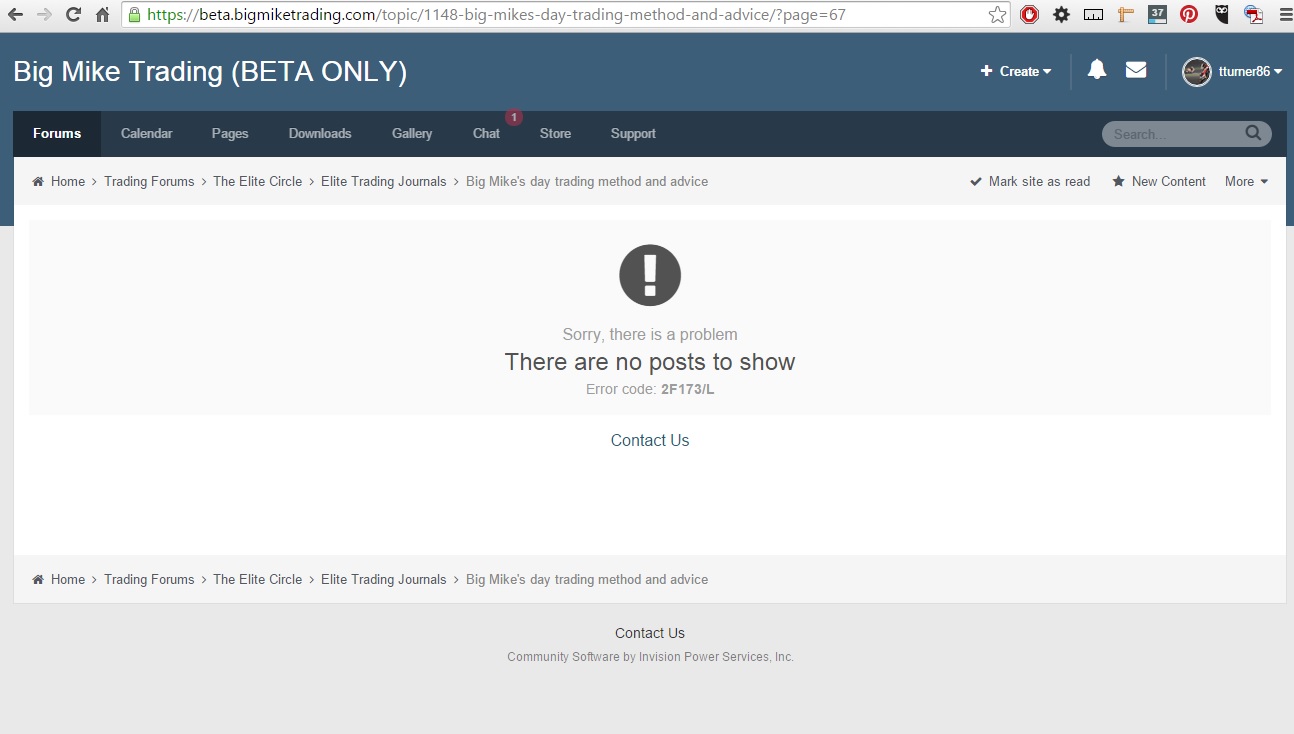
Task: Reload the page with the refresh icon
Action: 73,15
